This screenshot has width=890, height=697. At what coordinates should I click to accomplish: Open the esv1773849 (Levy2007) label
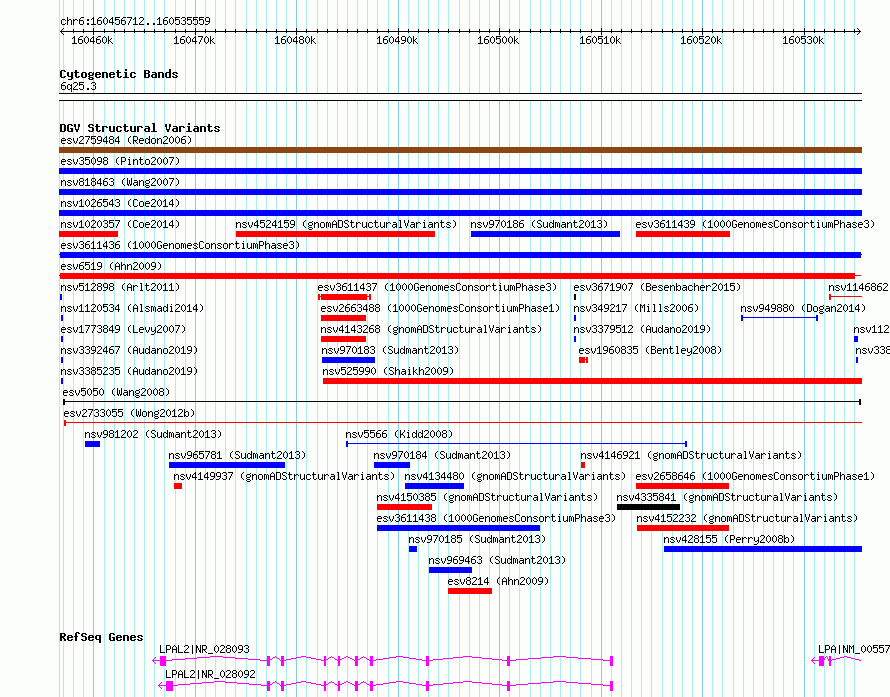(x=123, y=329)
